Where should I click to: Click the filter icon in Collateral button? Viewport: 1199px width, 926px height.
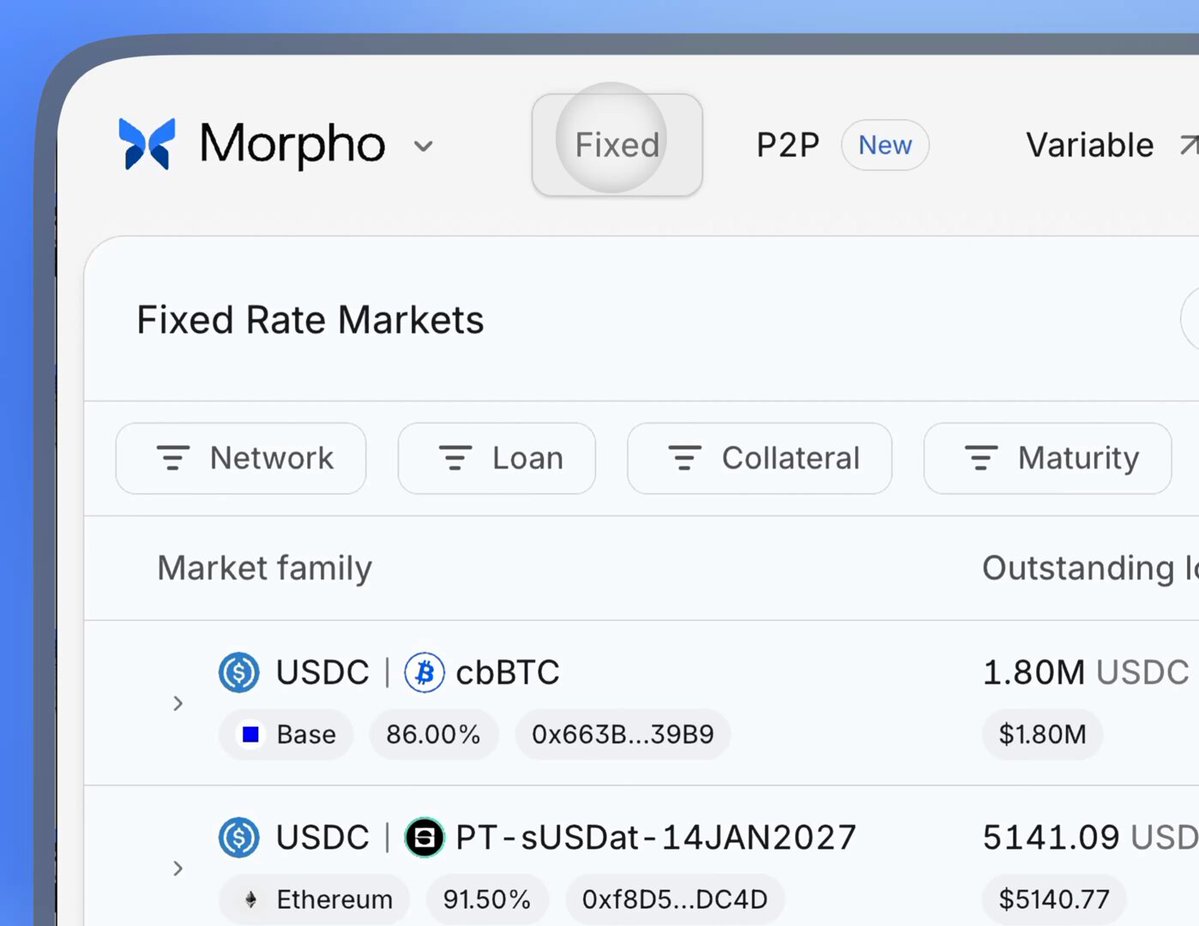(x=684, y=458)
